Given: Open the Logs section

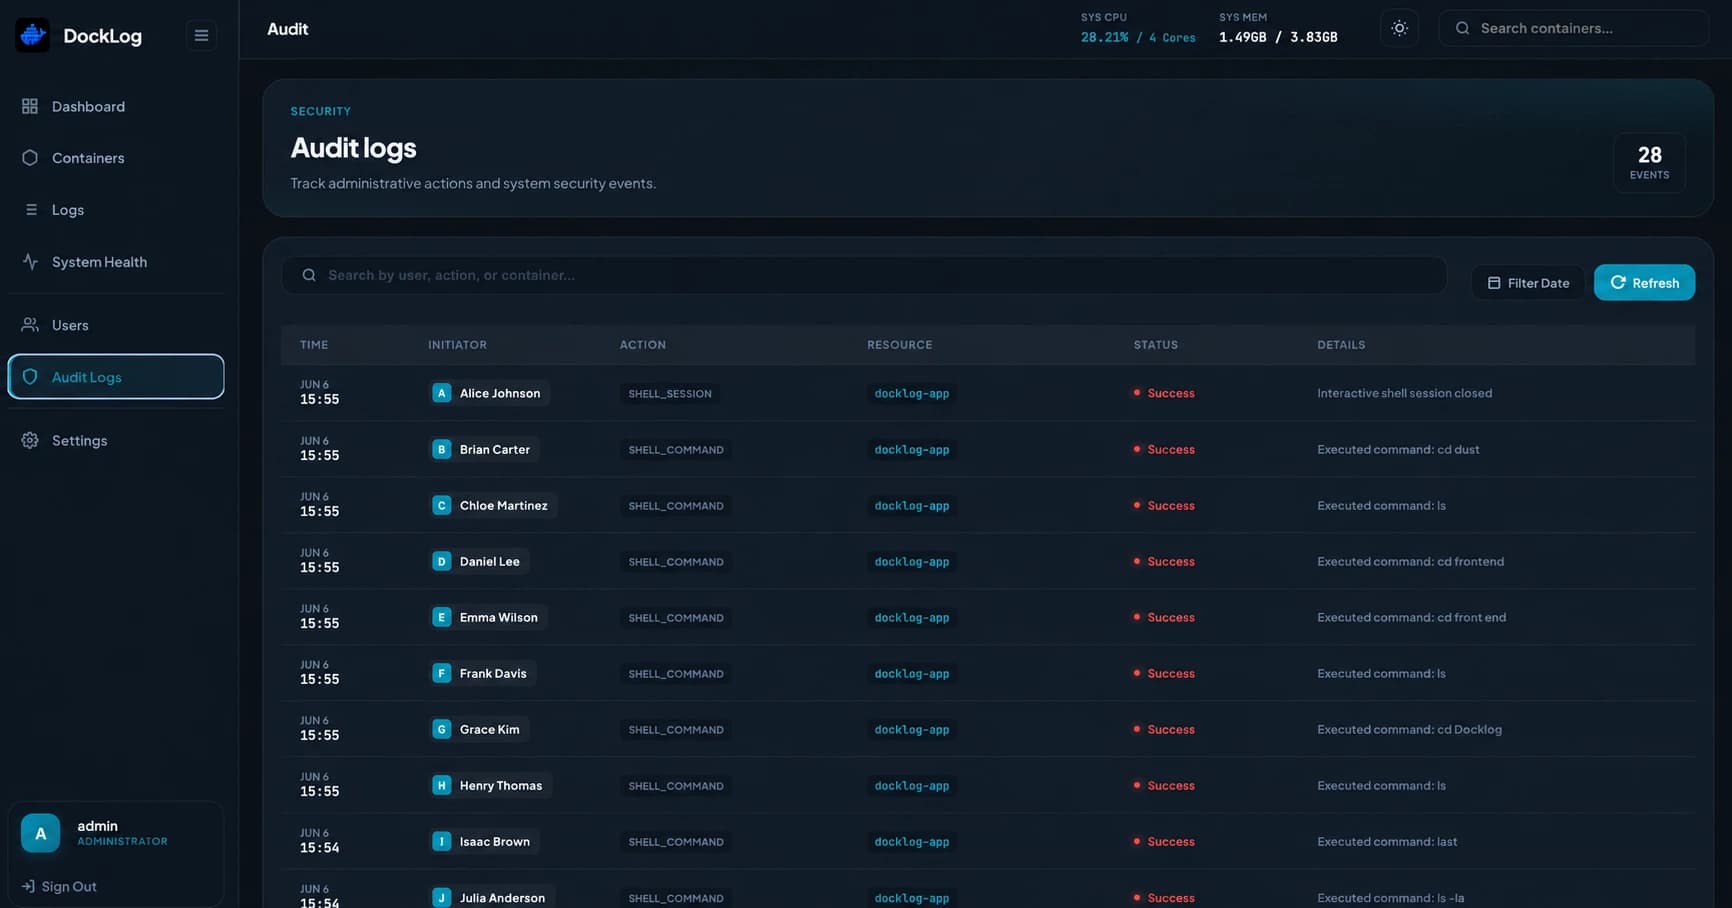Looking at the screenshot, I should coord(116,210).
